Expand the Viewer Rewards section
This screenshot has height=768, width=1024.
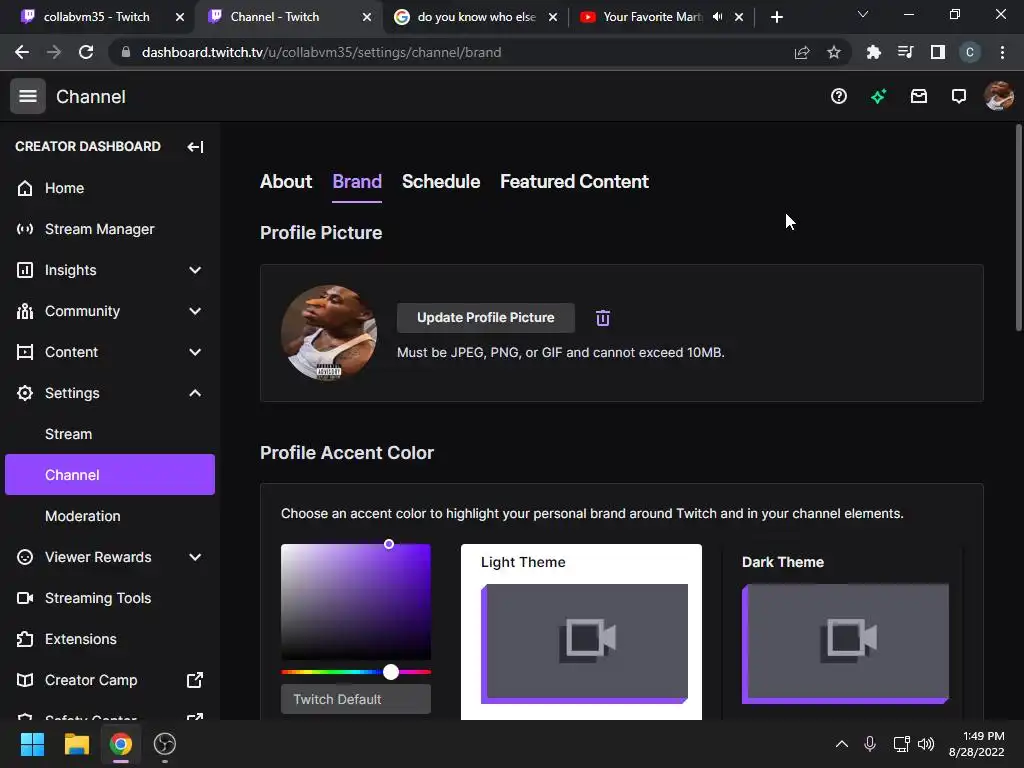pos(110,557)
